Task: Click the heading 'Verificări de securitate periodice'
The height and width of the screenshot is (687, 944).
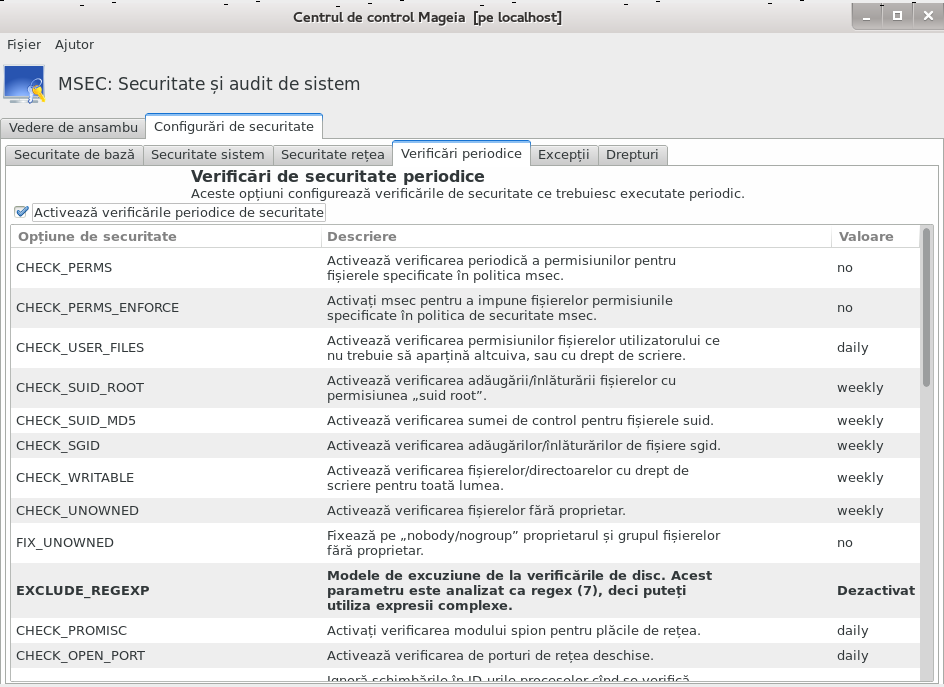Action: coord(338,176)
